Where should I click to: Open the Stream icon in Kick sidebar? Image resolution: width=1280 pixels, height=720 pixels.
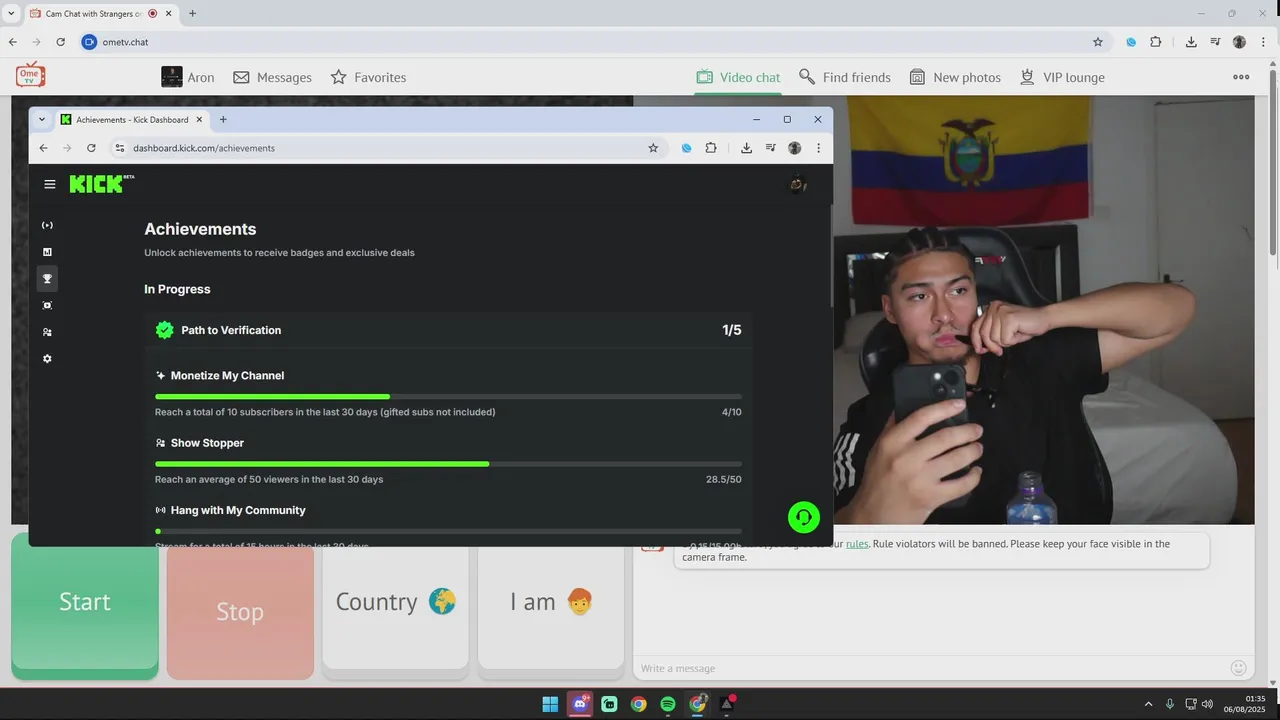[47, 225]
